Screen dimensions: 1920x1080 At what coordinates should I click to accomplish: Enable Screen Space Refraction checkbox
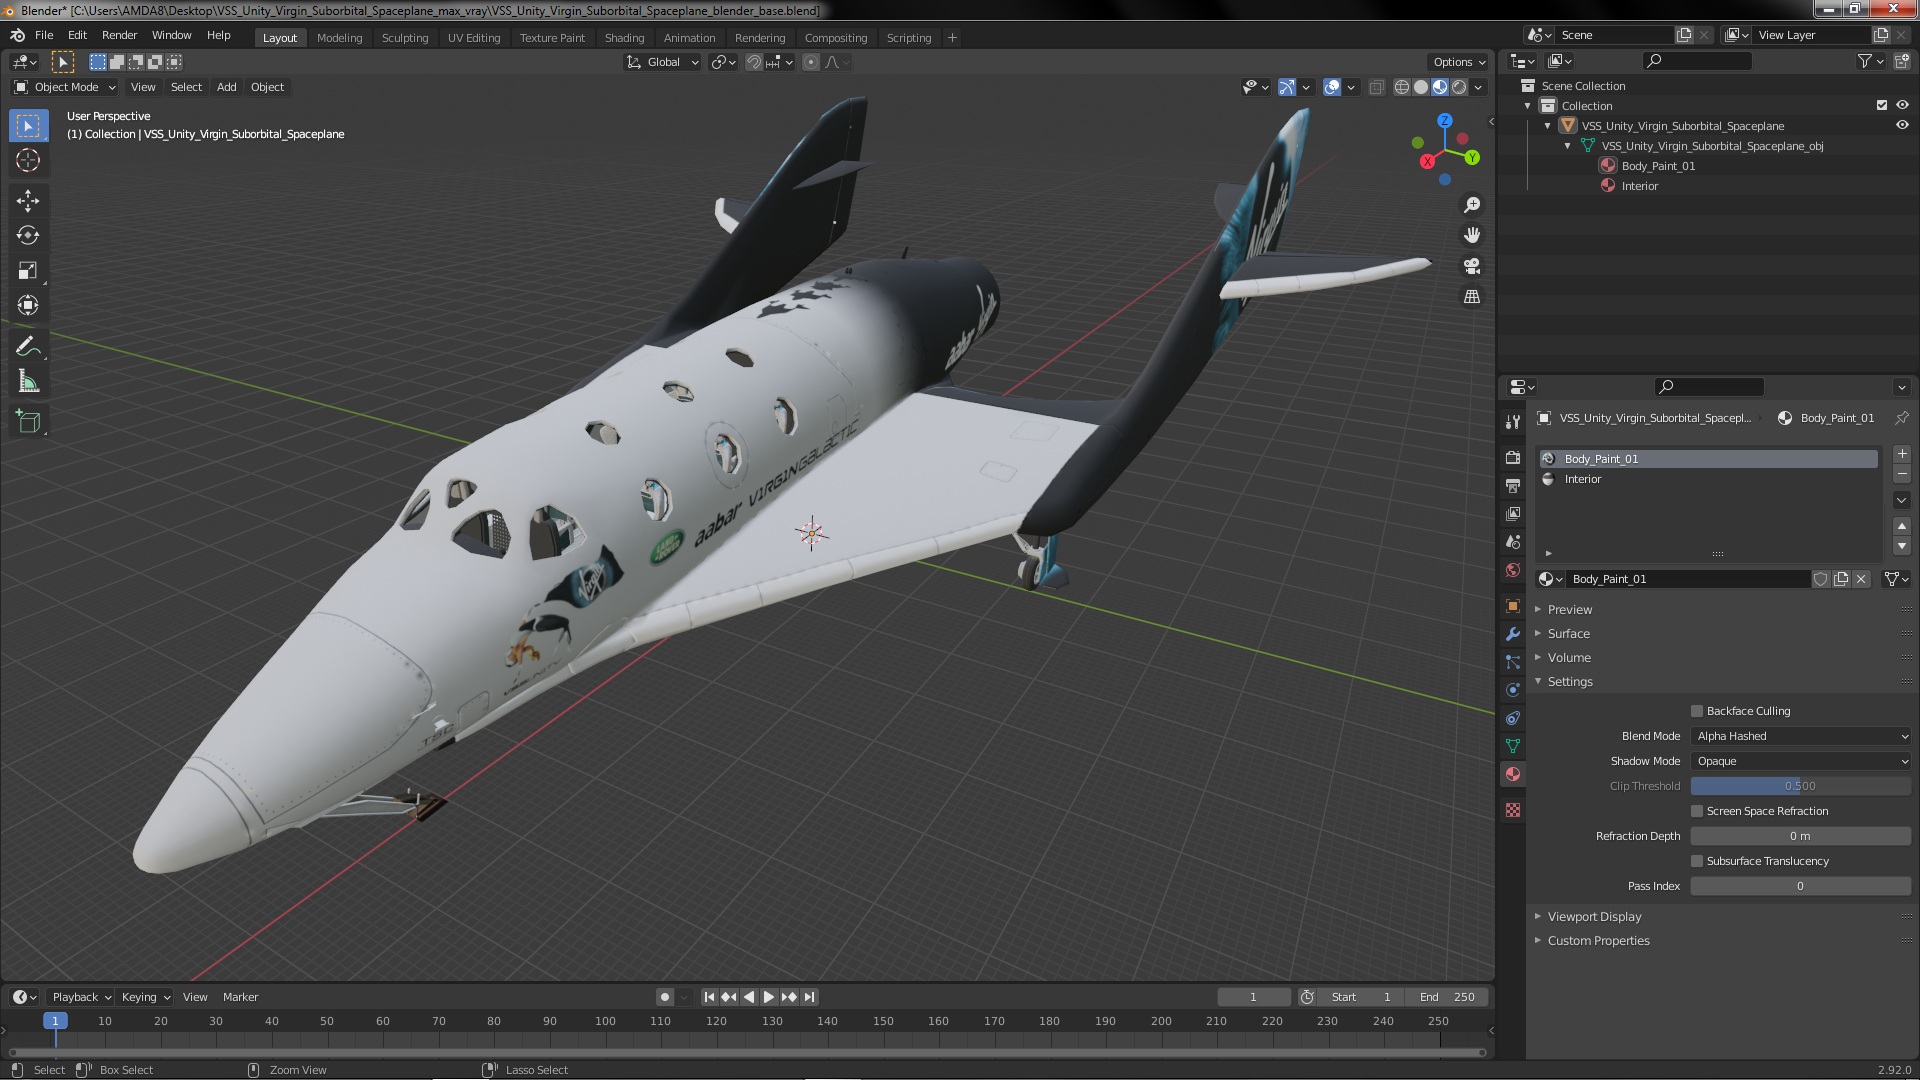pyautogui.click(x=1697, y=811)
